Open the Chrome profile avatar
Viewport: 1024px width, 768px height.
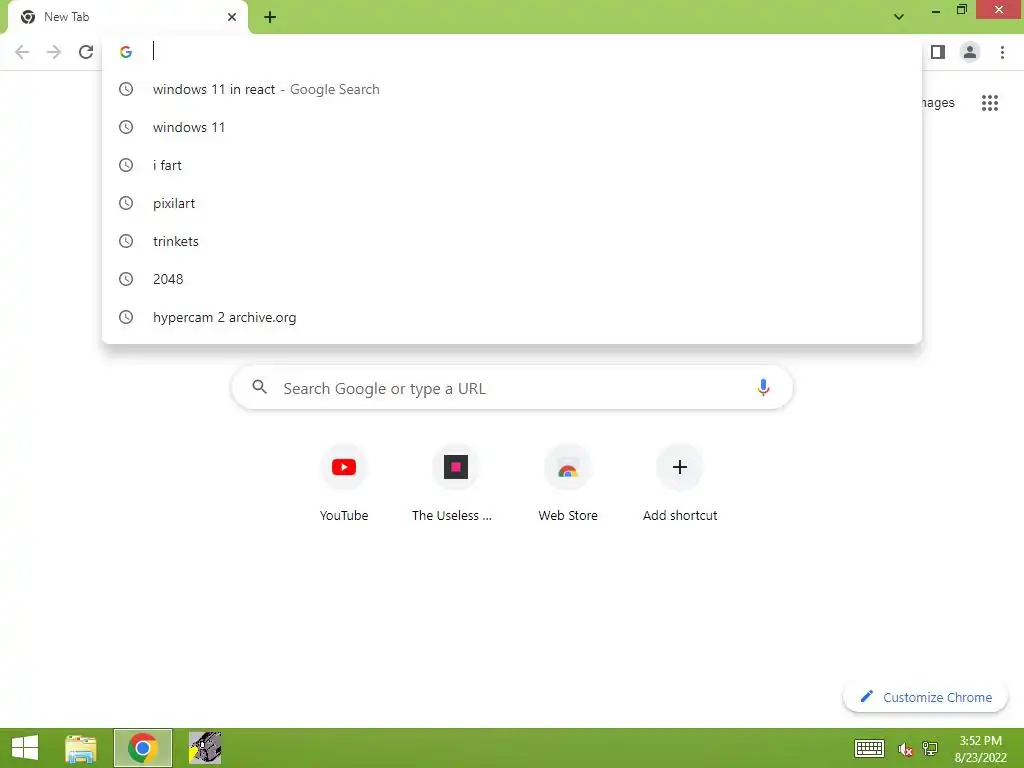point(970,52)
